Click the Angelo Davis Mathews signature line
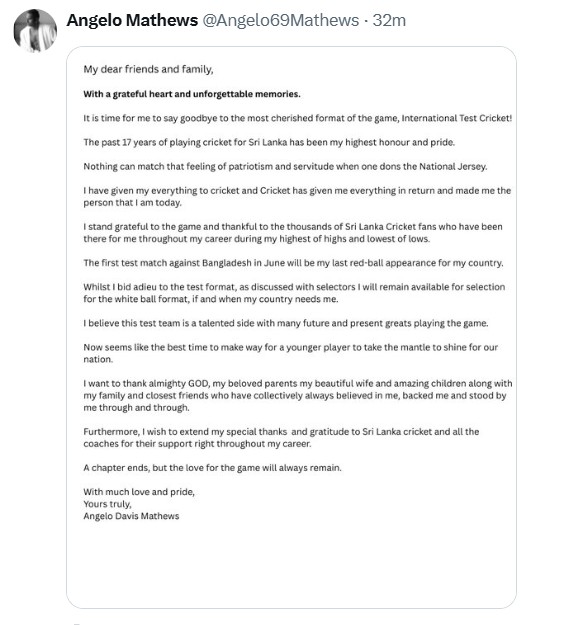 tap(131, 516)
